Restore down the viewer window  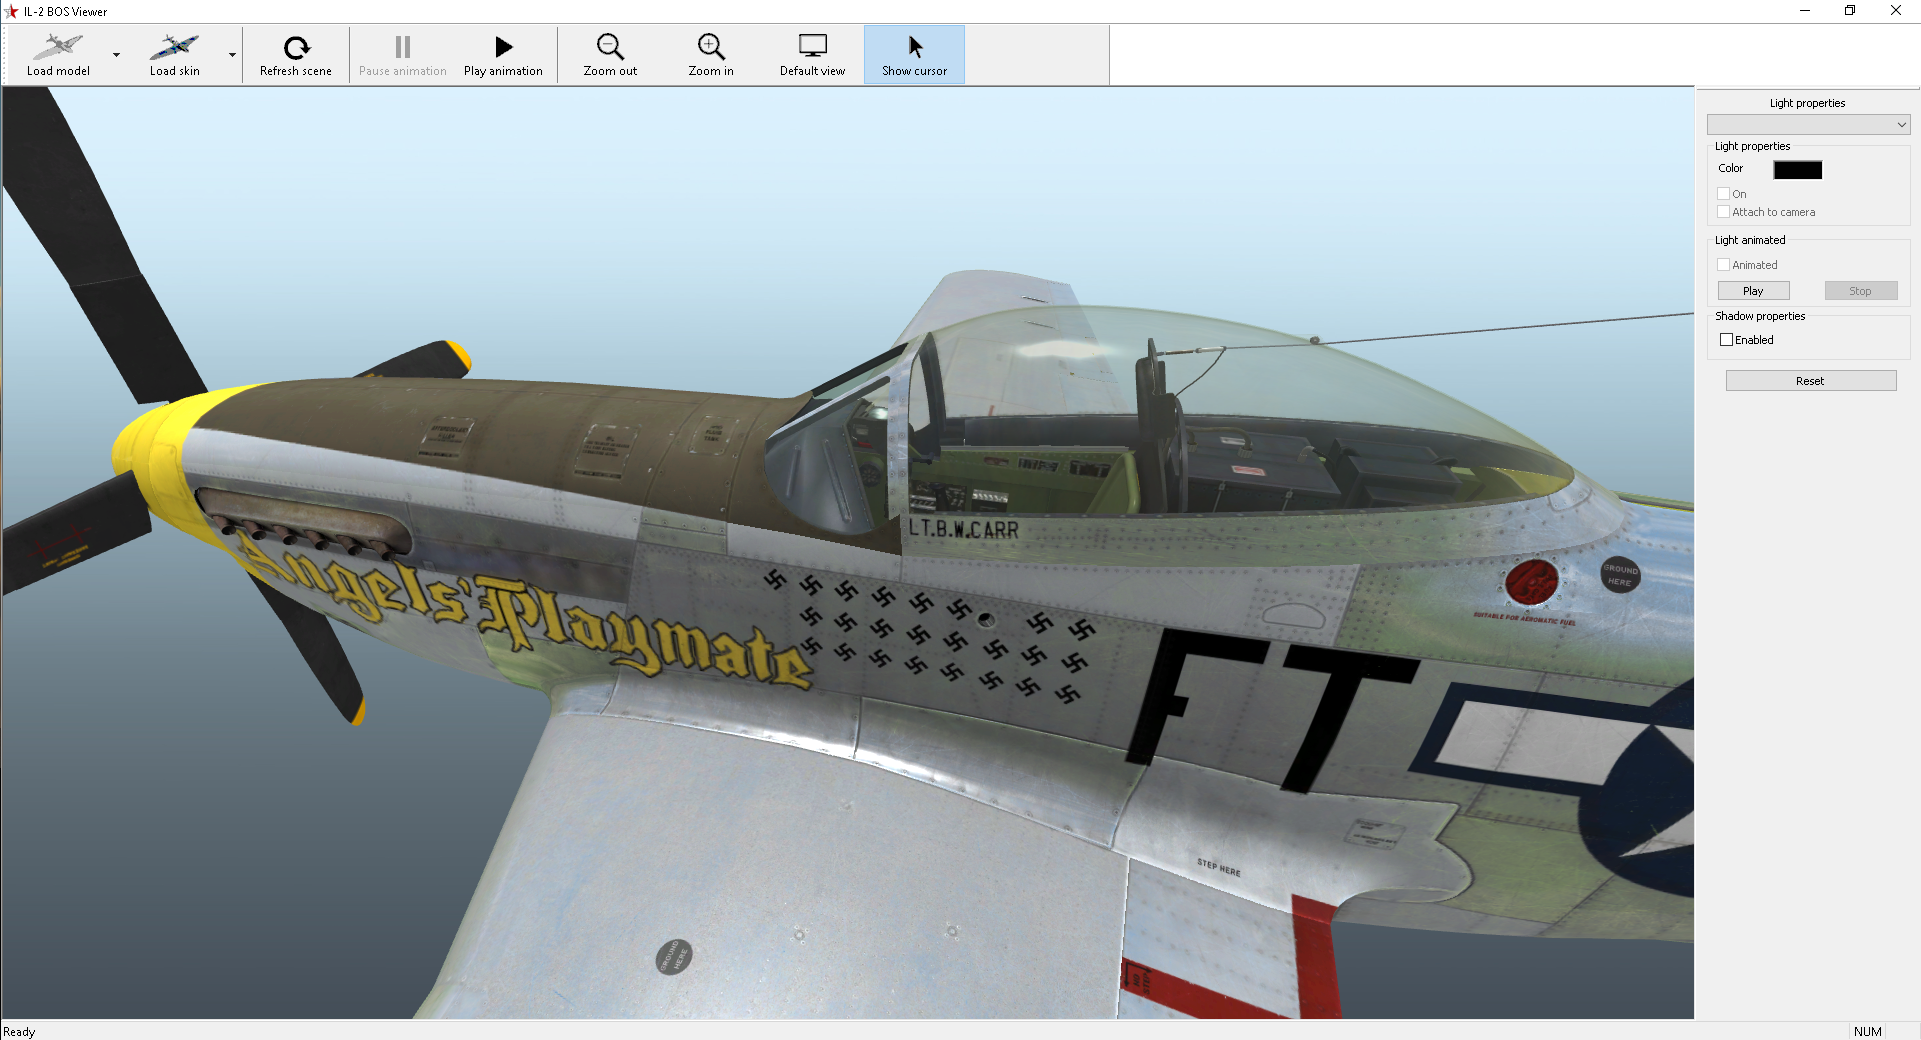pos(1850,11)
